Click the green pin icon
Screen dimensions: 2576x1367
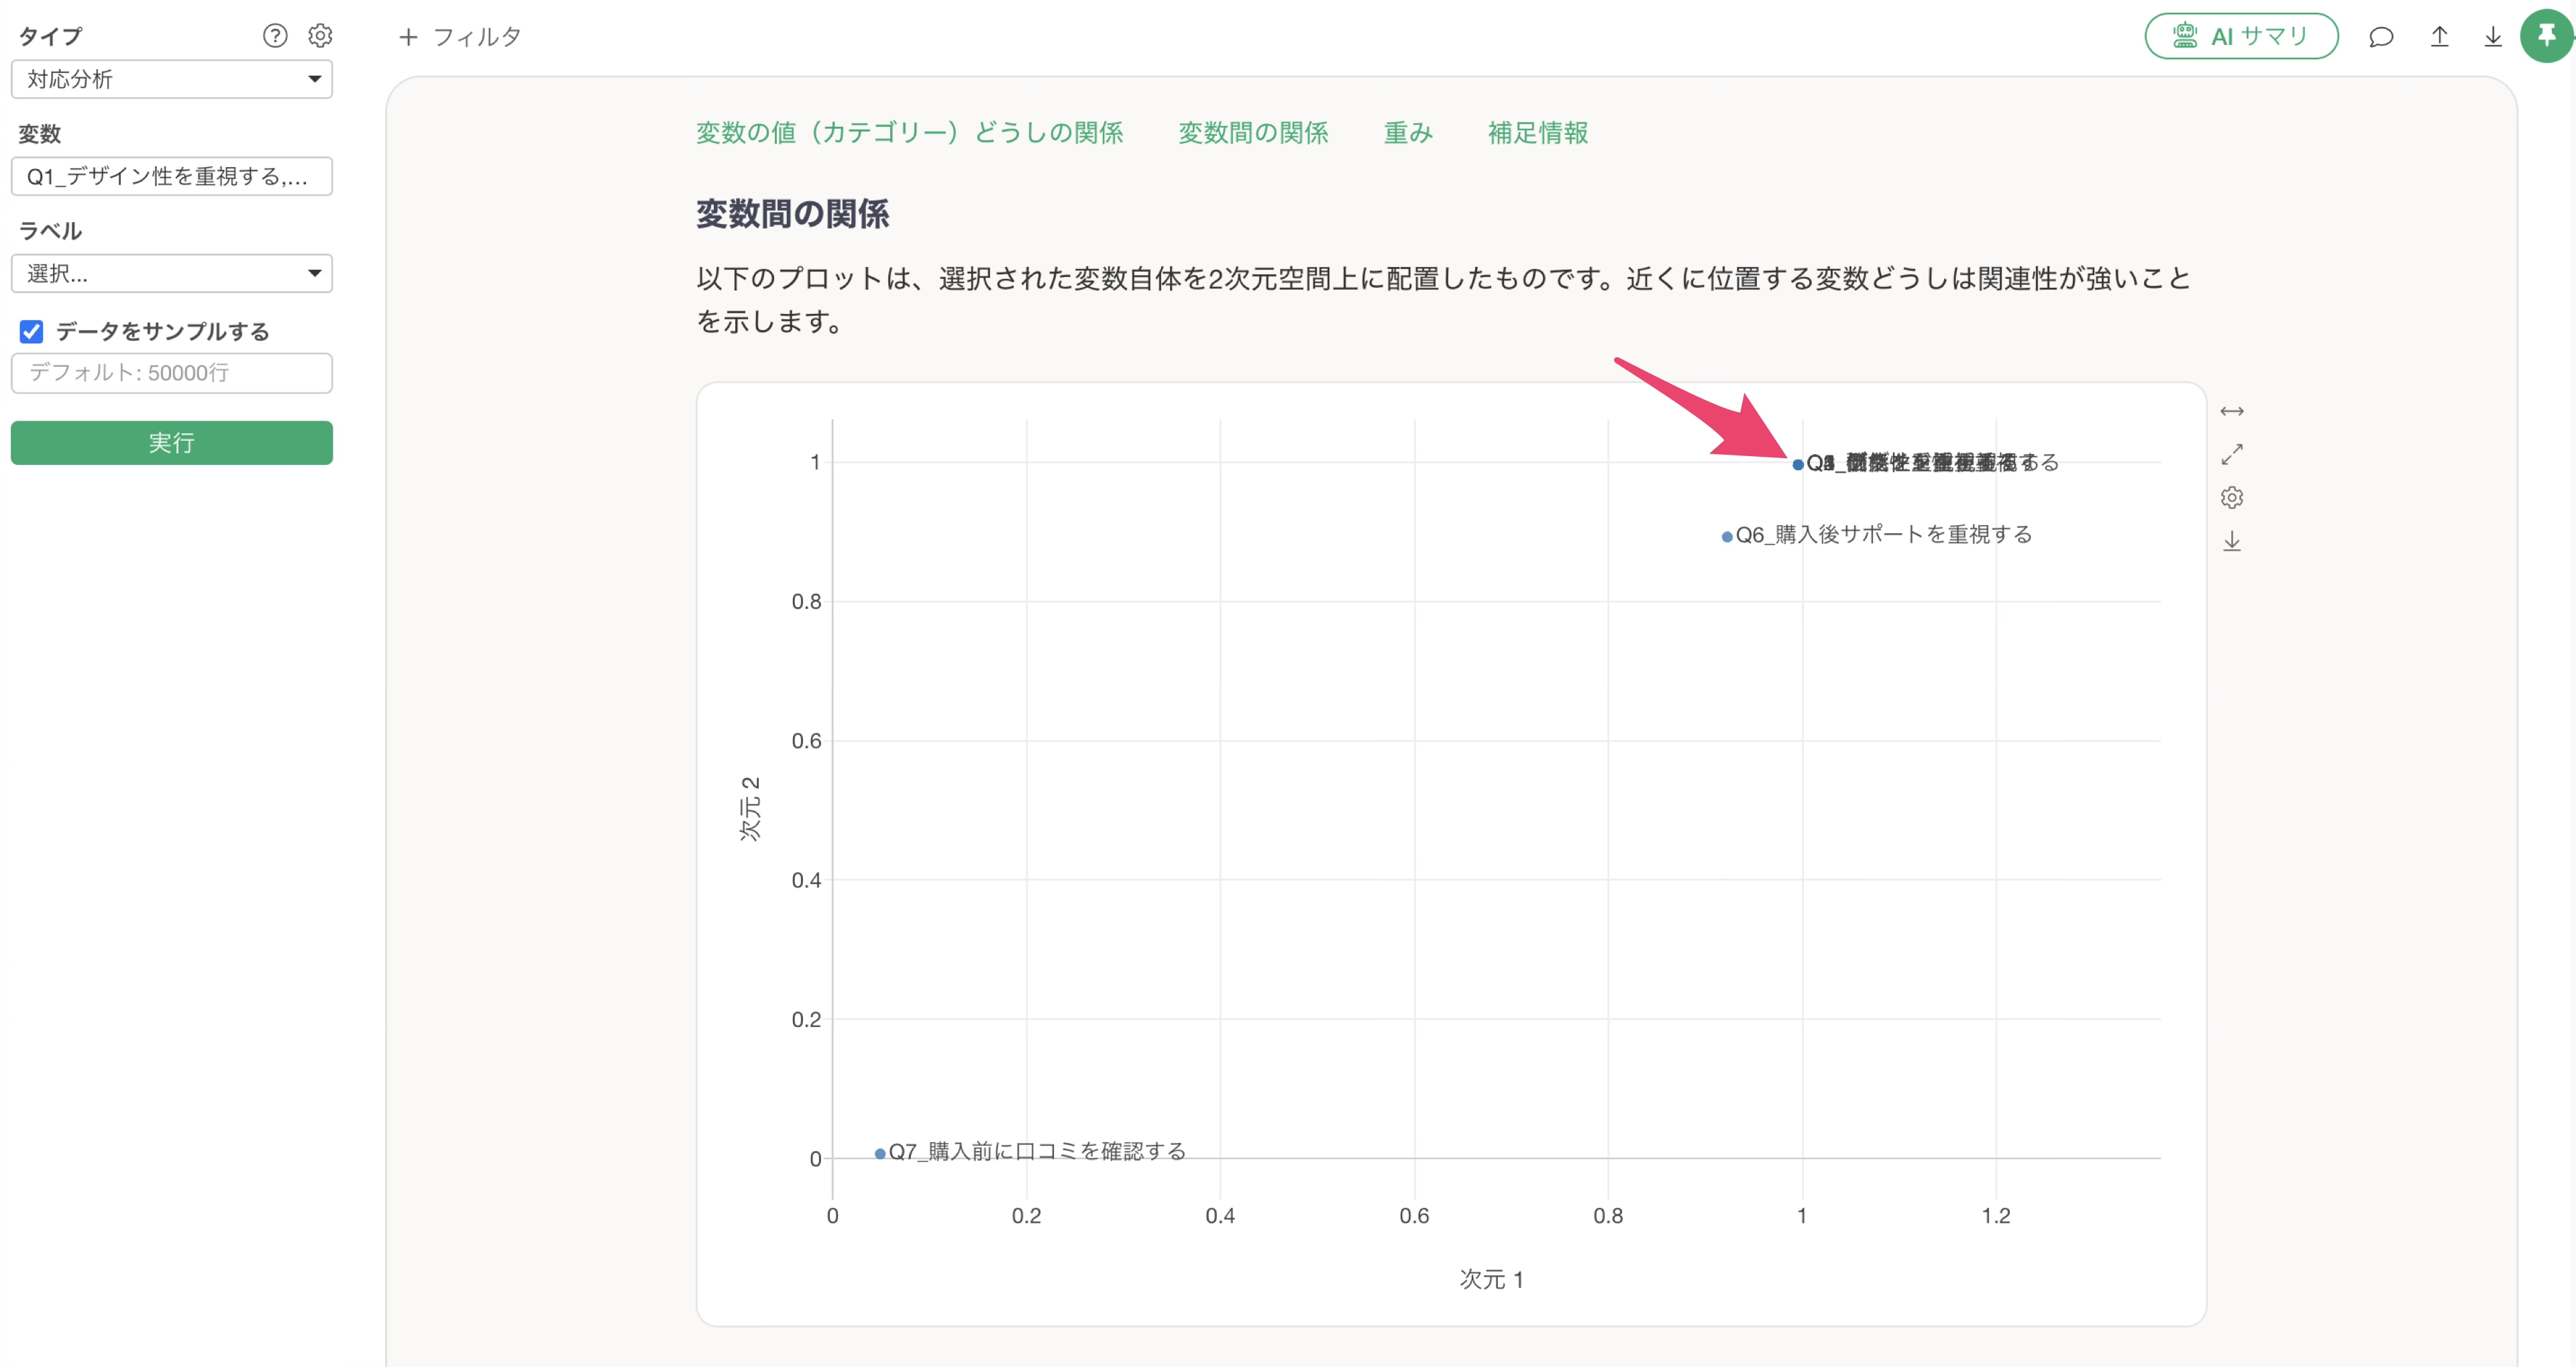click(2546, 37)
